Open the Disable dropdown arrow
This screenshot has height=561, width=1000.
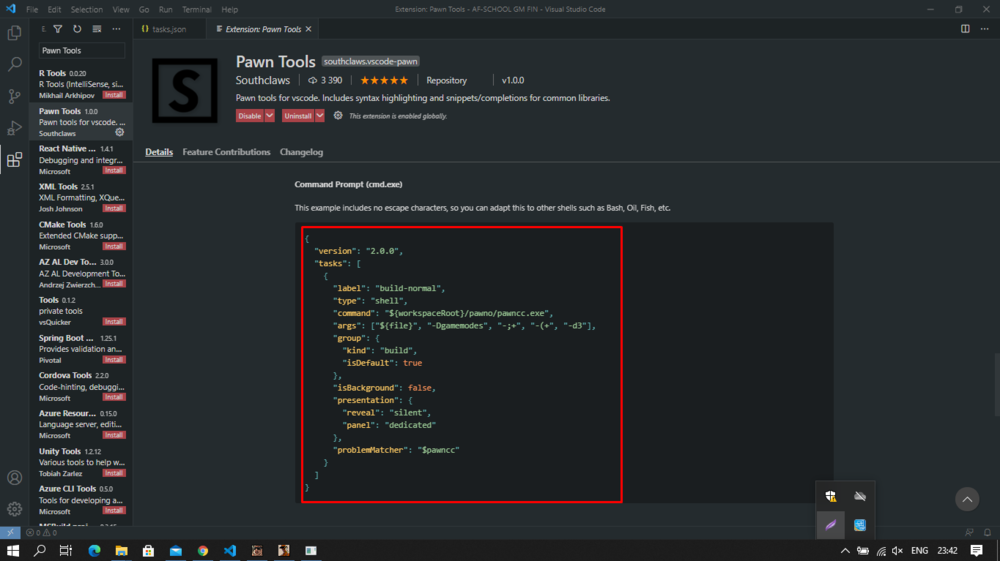point(269,115)
